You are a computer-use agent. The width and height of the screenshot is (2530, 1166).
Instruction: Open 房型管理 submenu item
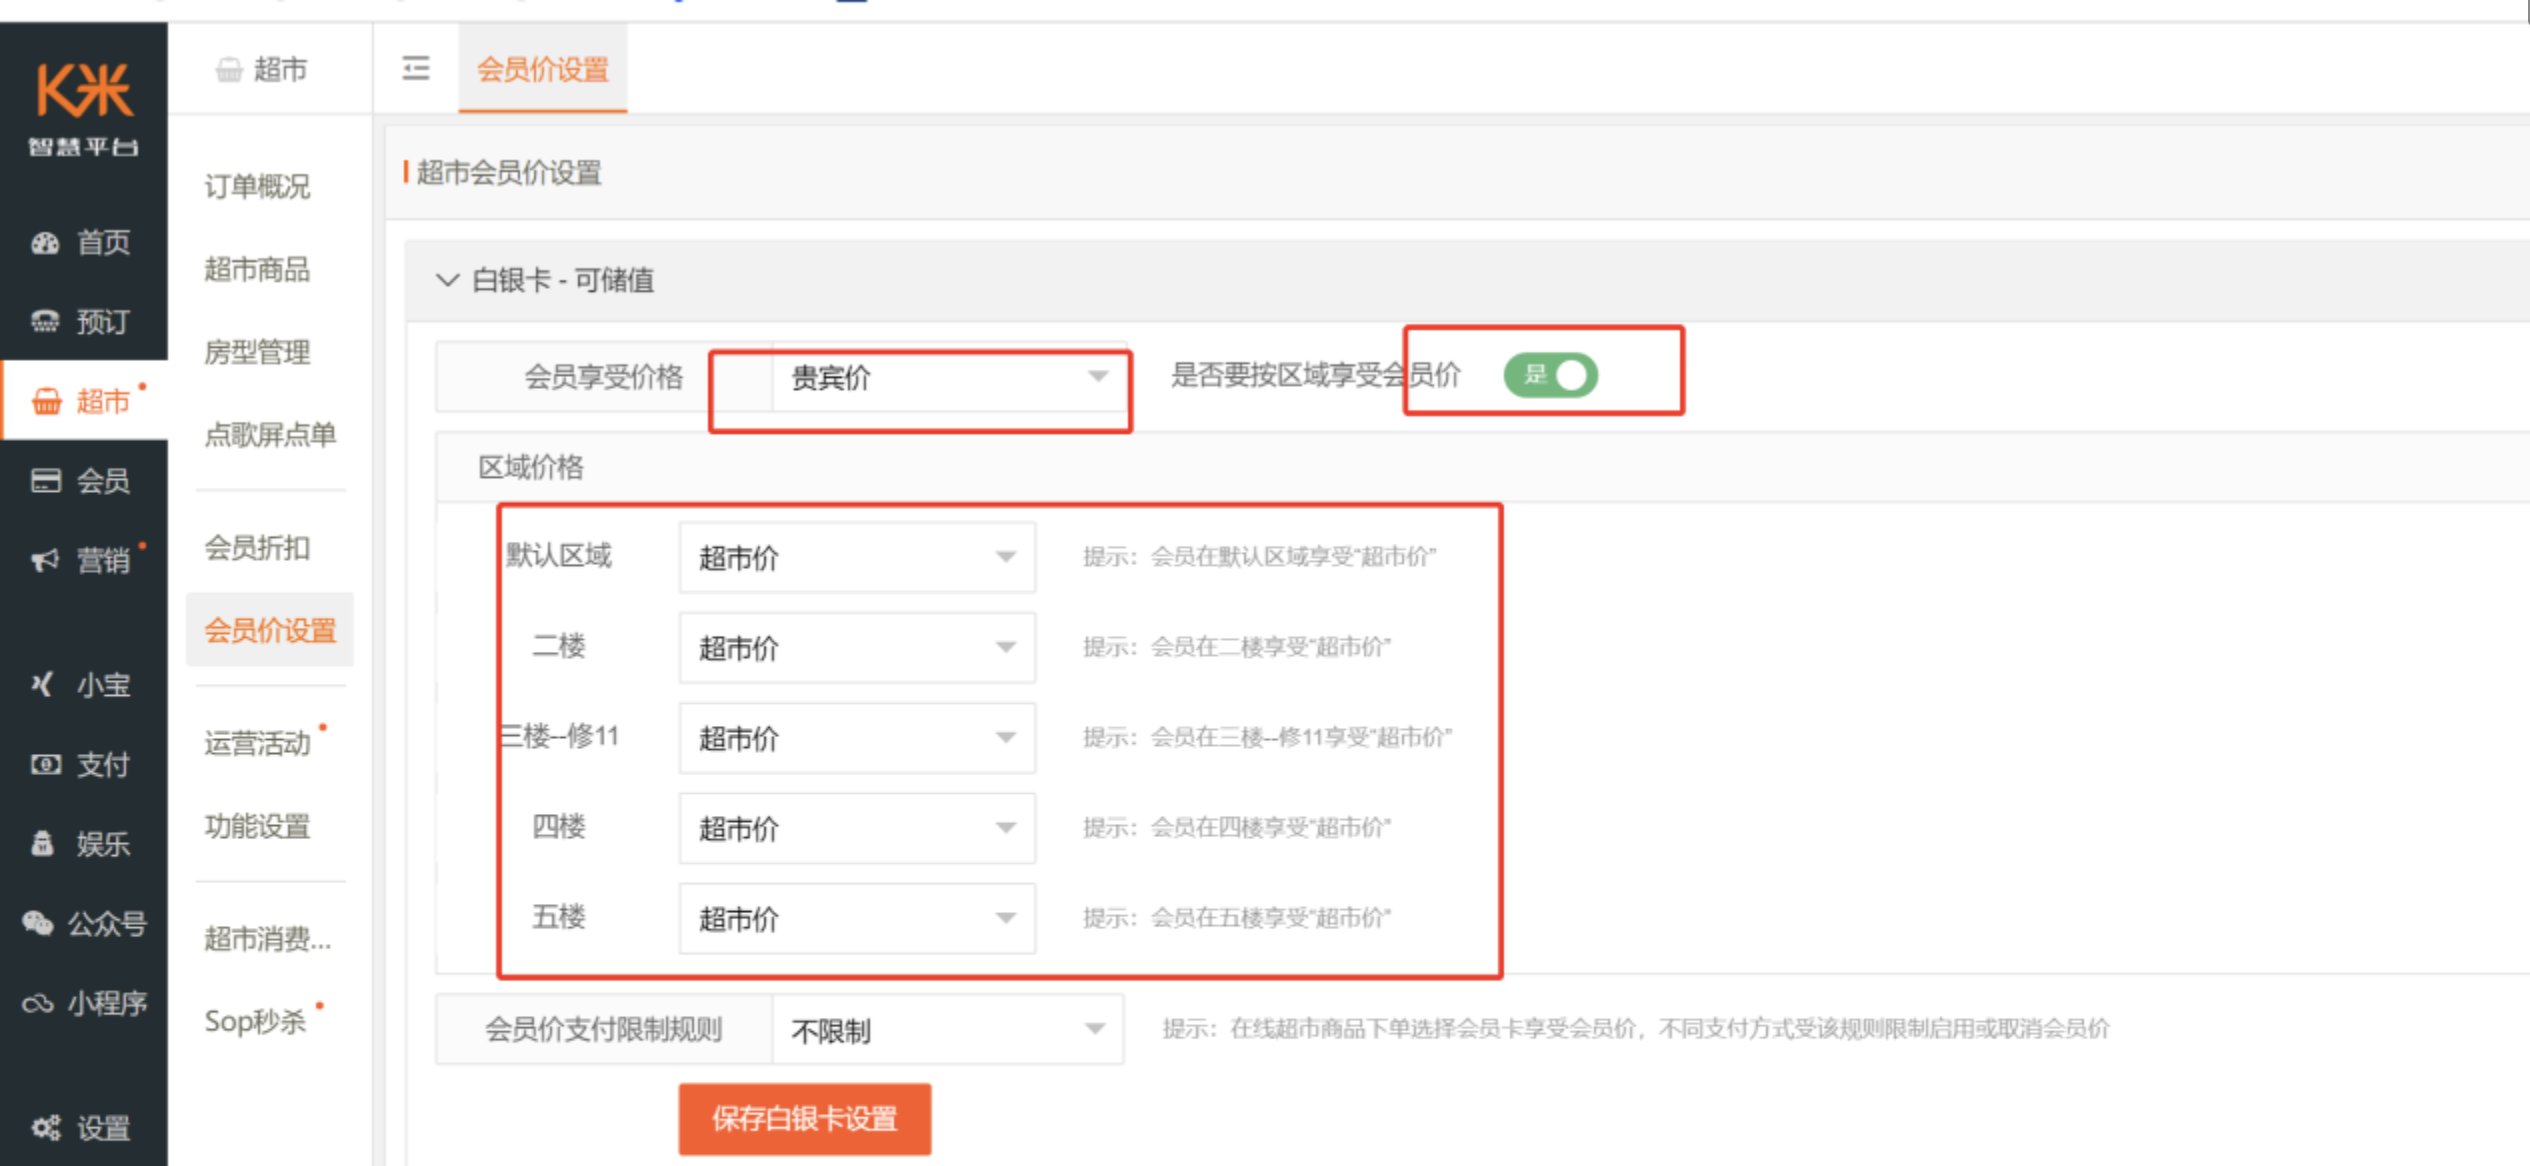[257, 352]
